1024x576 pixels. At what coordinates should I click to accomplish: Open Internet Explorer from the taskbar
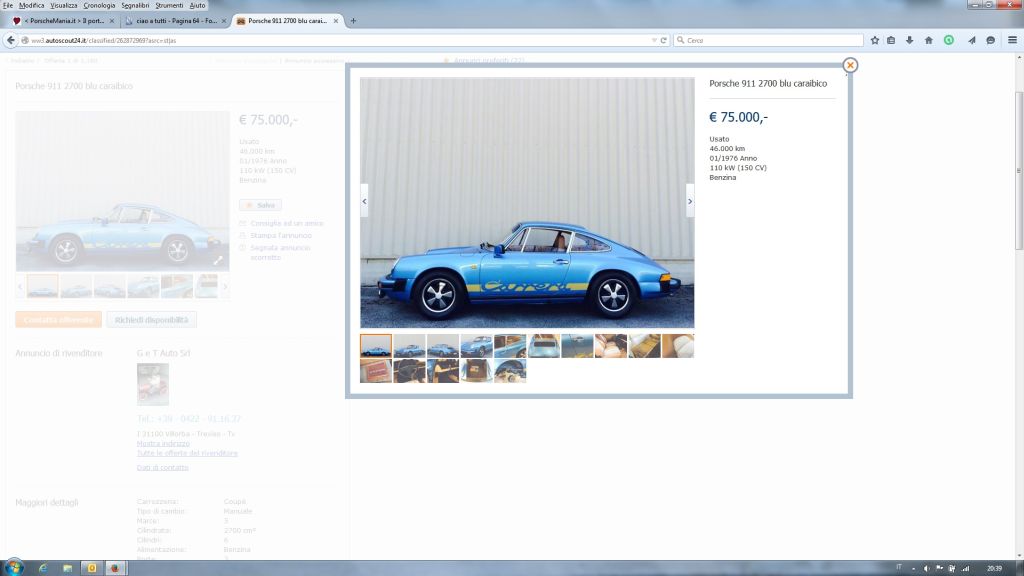[x=42, y=568]
